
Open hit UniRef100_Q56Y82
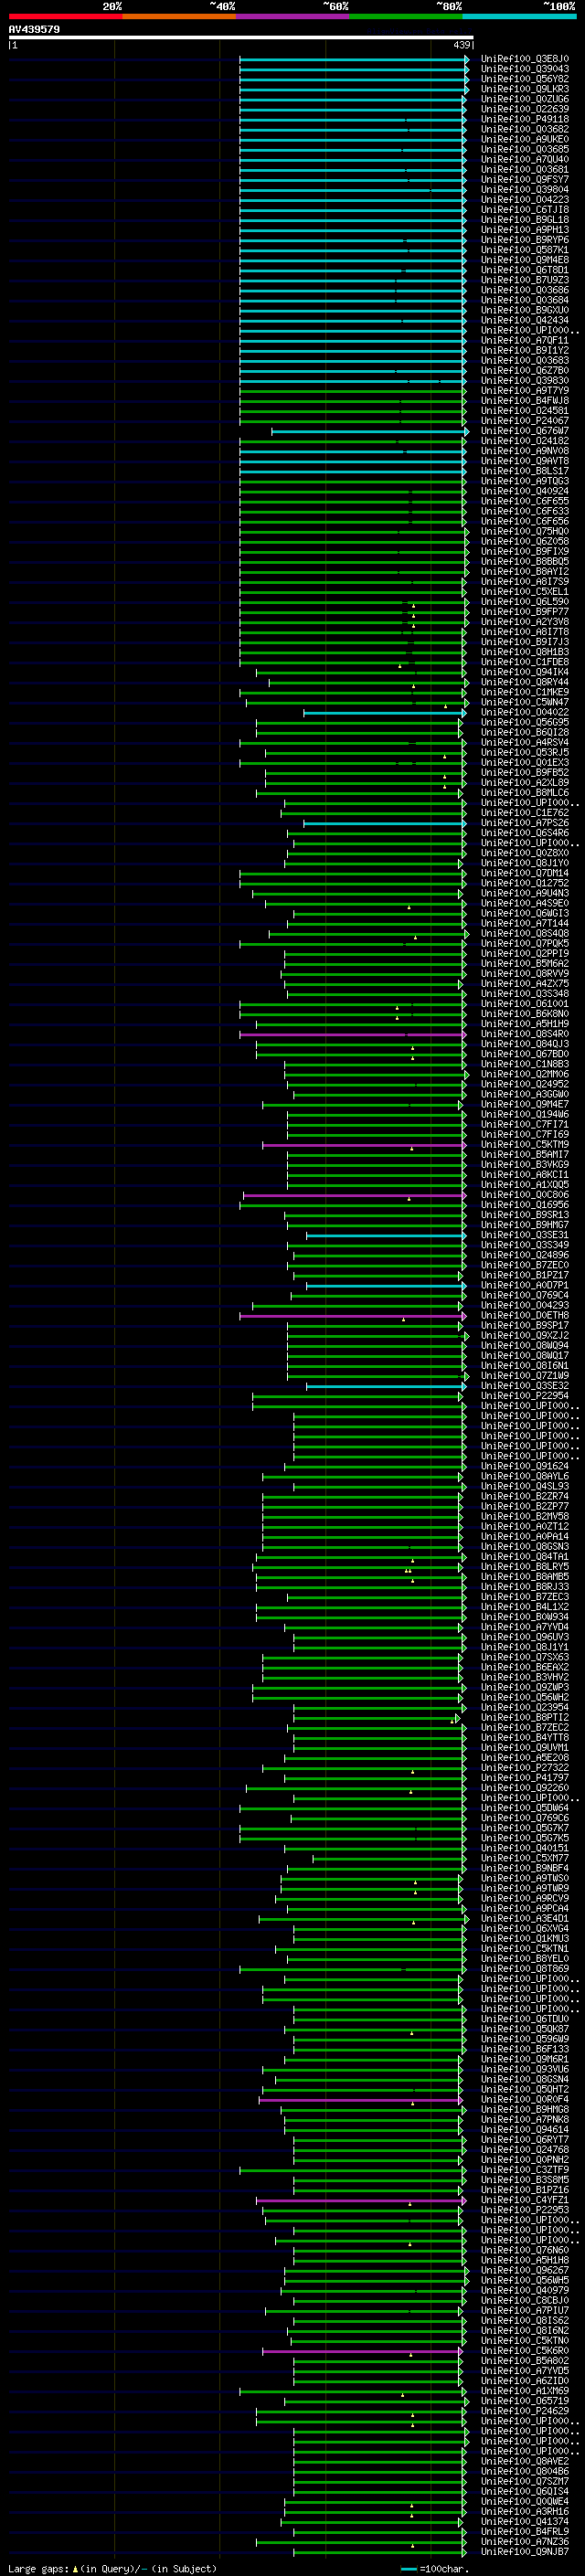(x=524, y=79)
